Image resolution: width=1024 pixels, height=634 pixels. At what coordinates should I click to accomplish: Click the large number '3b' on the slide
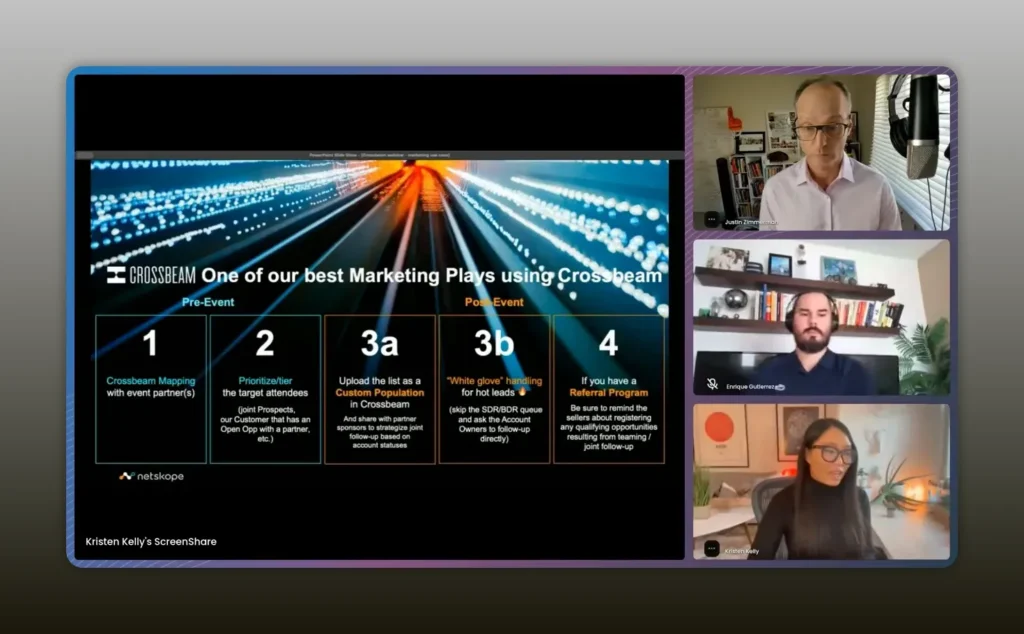click(494, 343)
